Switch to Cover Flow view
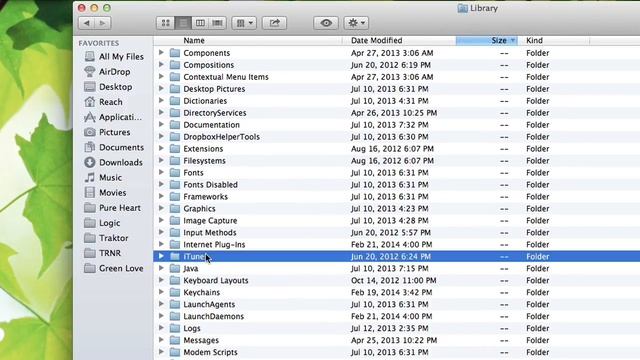 click(218, 23)
